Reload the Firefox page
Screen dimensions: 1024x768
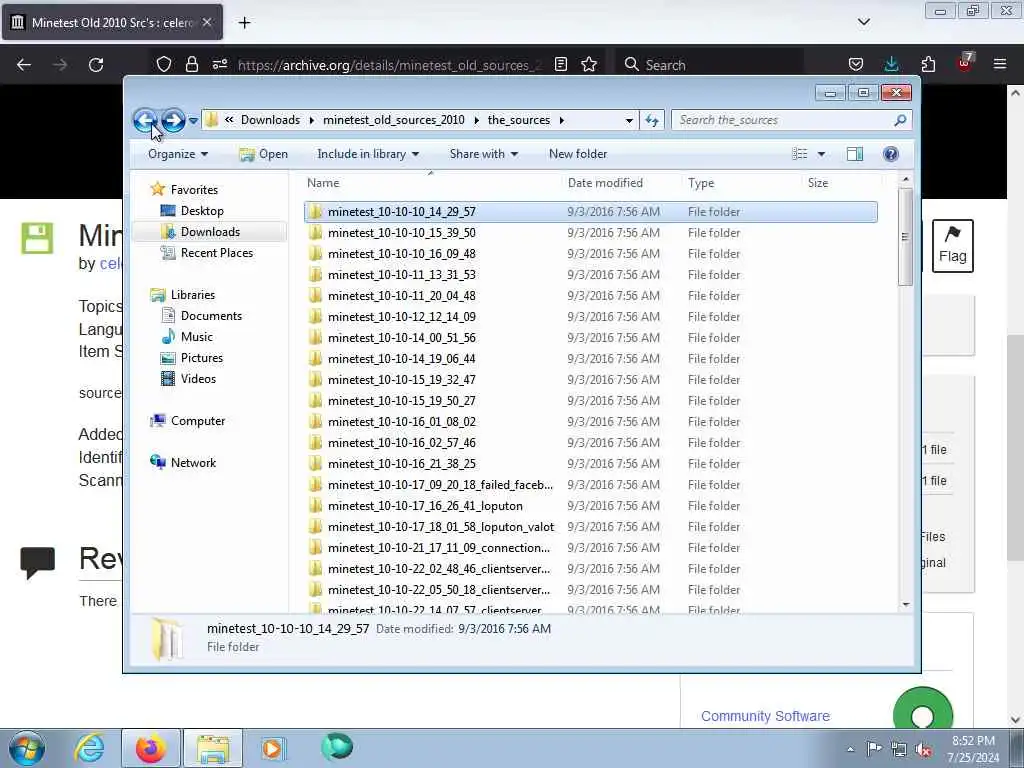96,65
